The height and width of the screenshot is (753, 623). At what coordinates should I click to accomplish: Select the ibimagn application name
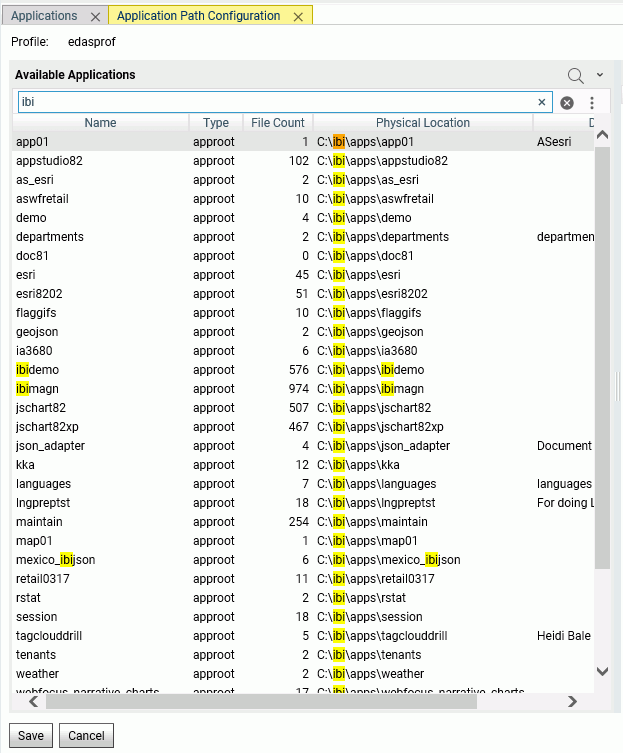point(37,389)
